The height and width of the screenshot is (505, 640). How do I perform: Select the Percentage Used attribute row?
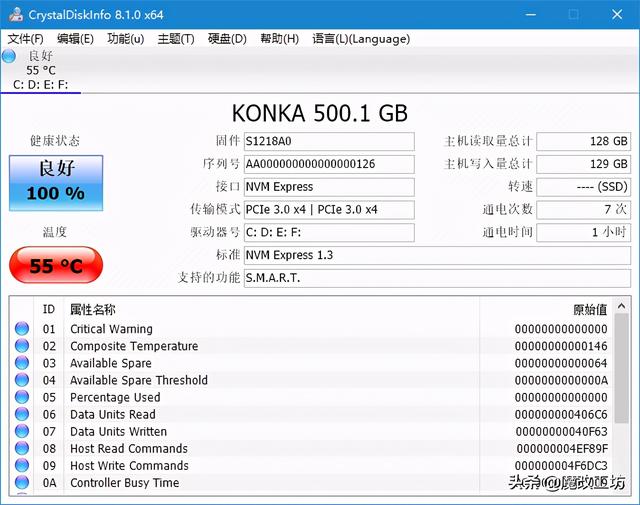311,397
